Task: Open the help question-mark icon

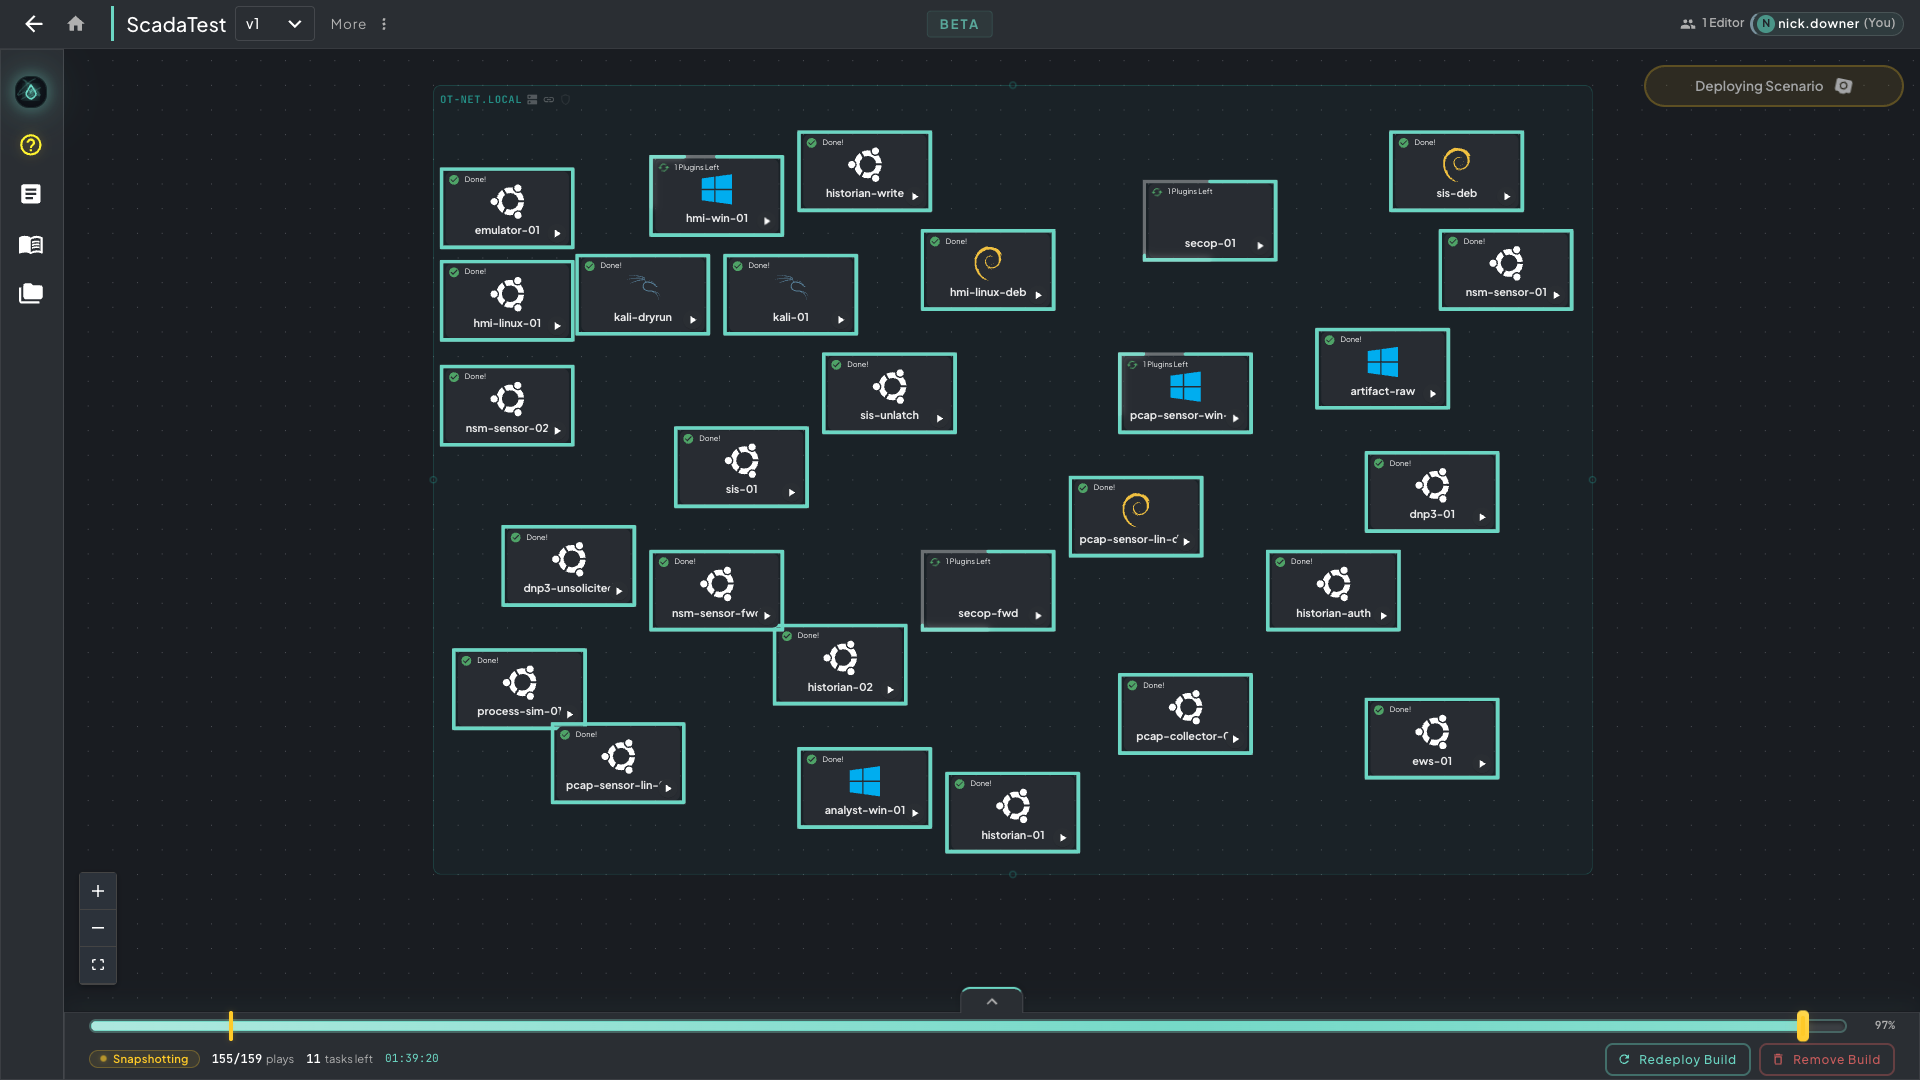Action: [31, 145]
